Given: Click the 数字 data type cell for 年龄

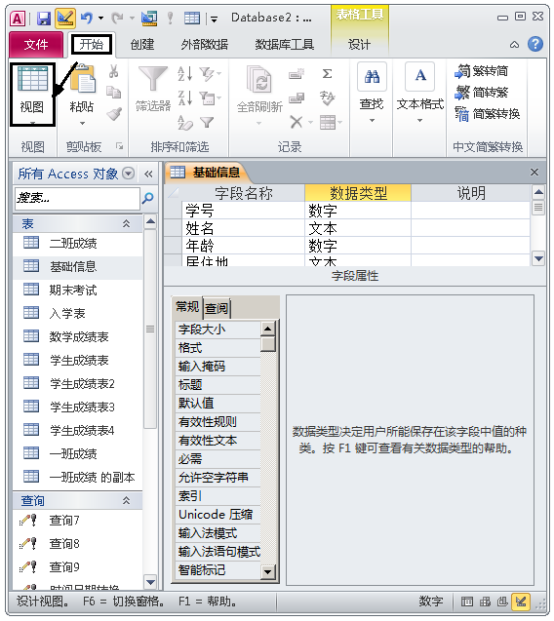Looking at the screenshot, I should [x=358, y=246].
